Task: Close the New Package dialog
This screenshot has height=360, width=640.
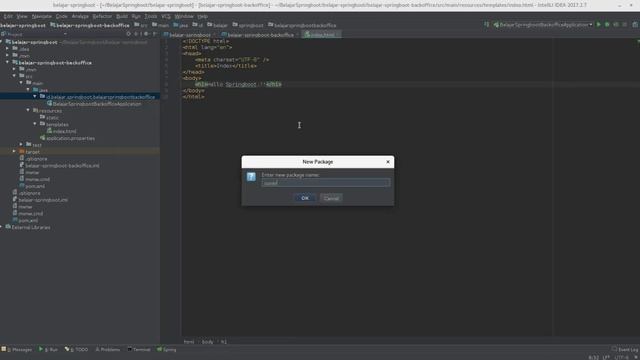Action: tap(388, 162)
